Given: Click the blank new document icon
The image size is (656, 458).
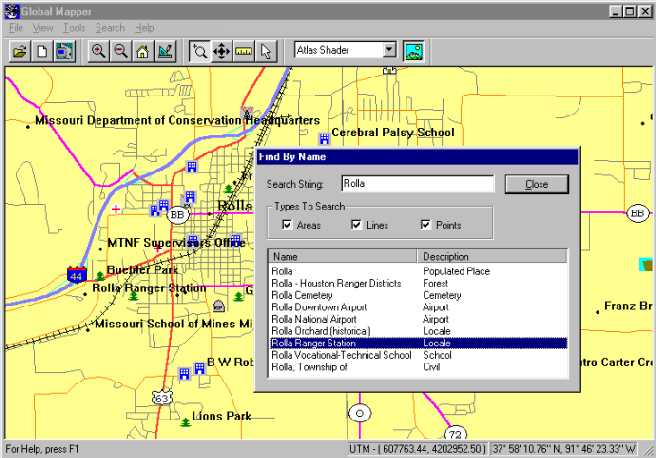Looking at the screenshot, I should coord(42,51).
